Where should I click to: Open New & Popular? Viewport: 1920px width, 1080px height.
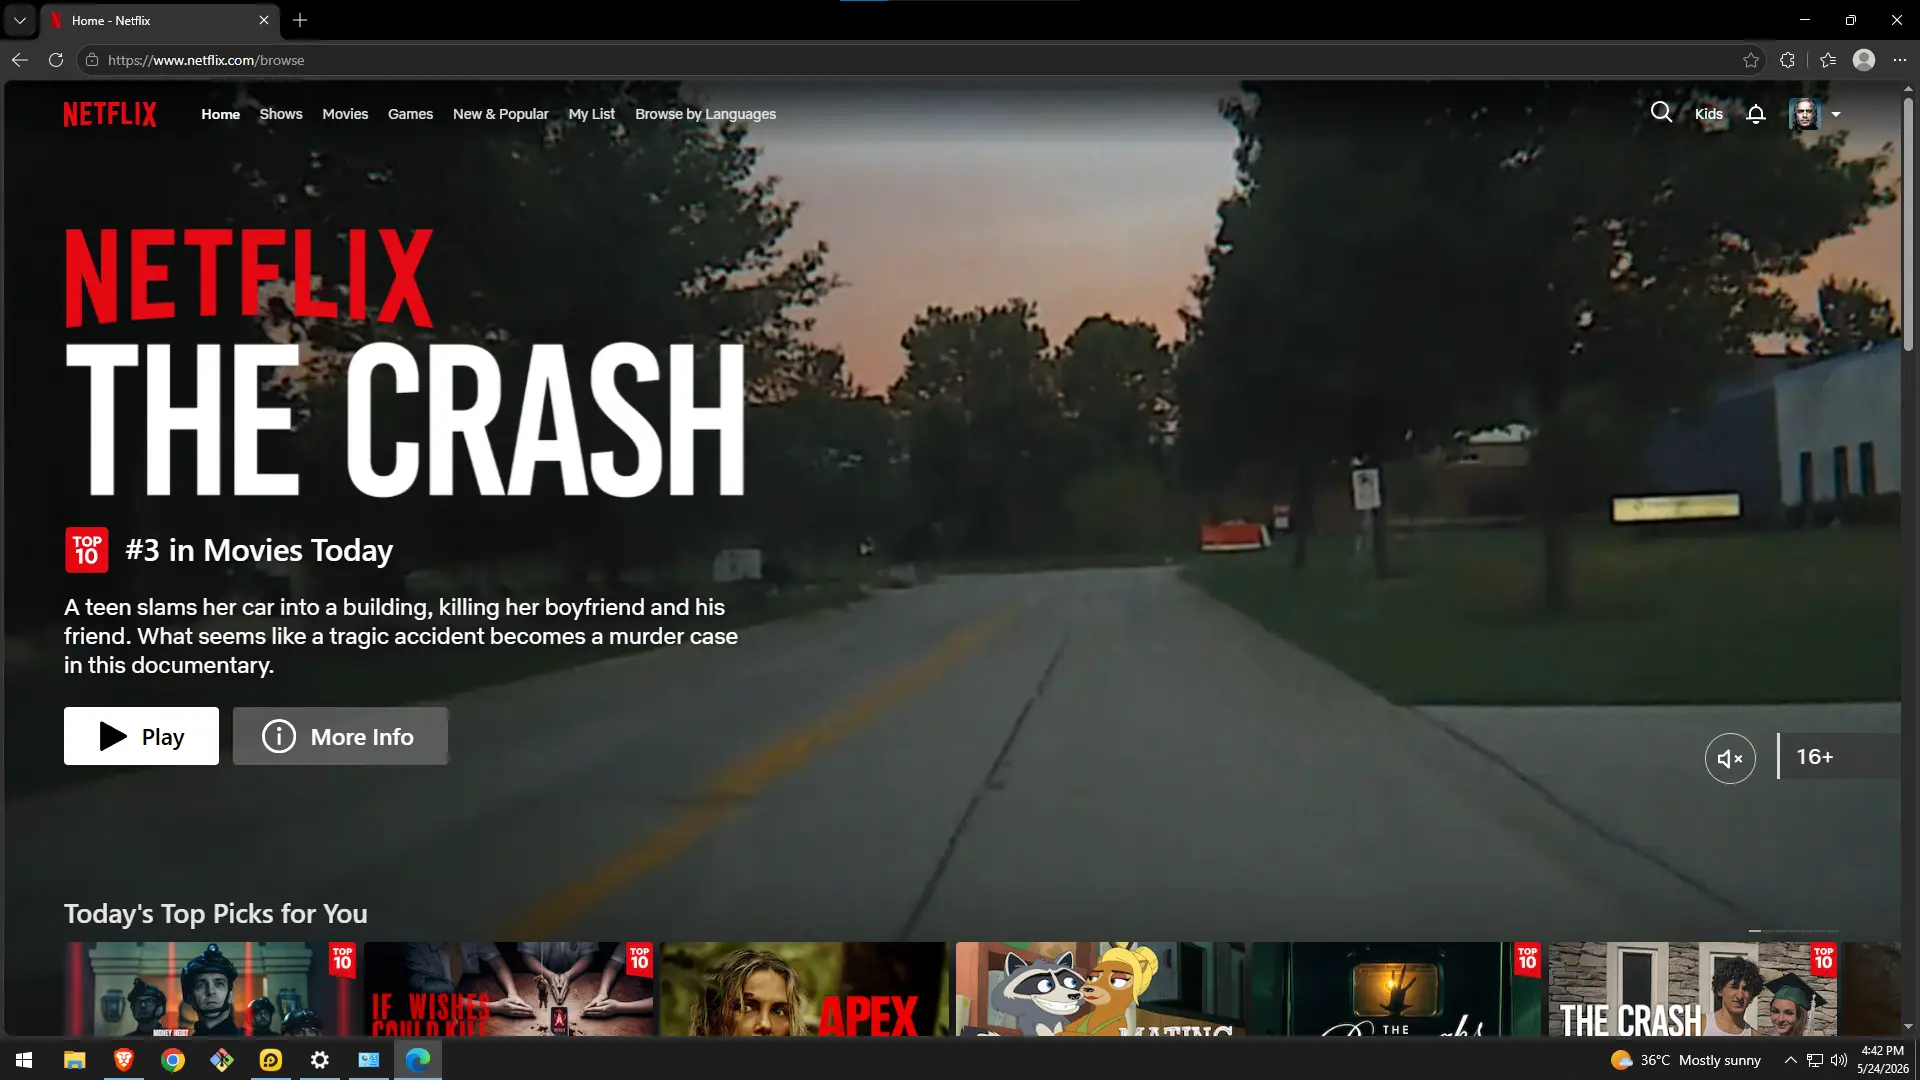pyautogui.click(x=501, y=114)
